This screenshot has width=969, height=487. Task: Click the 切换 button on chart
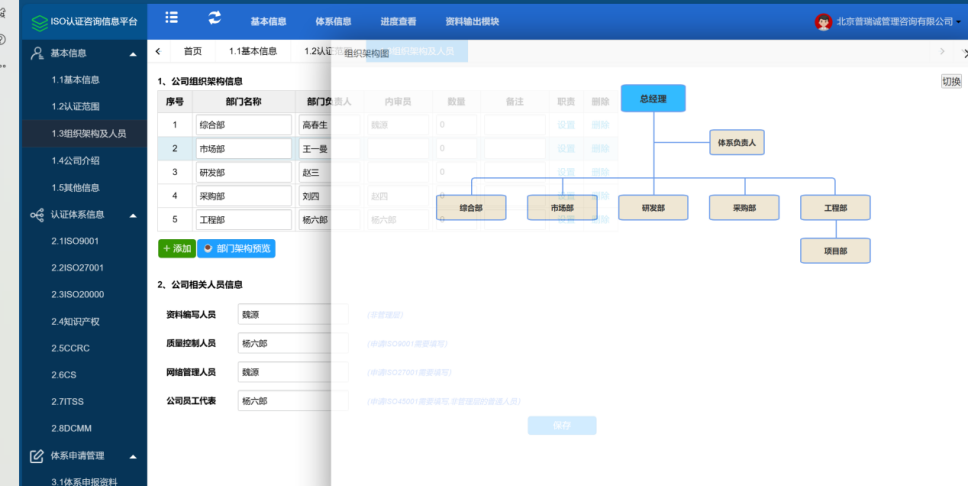[x=951, y=82]
